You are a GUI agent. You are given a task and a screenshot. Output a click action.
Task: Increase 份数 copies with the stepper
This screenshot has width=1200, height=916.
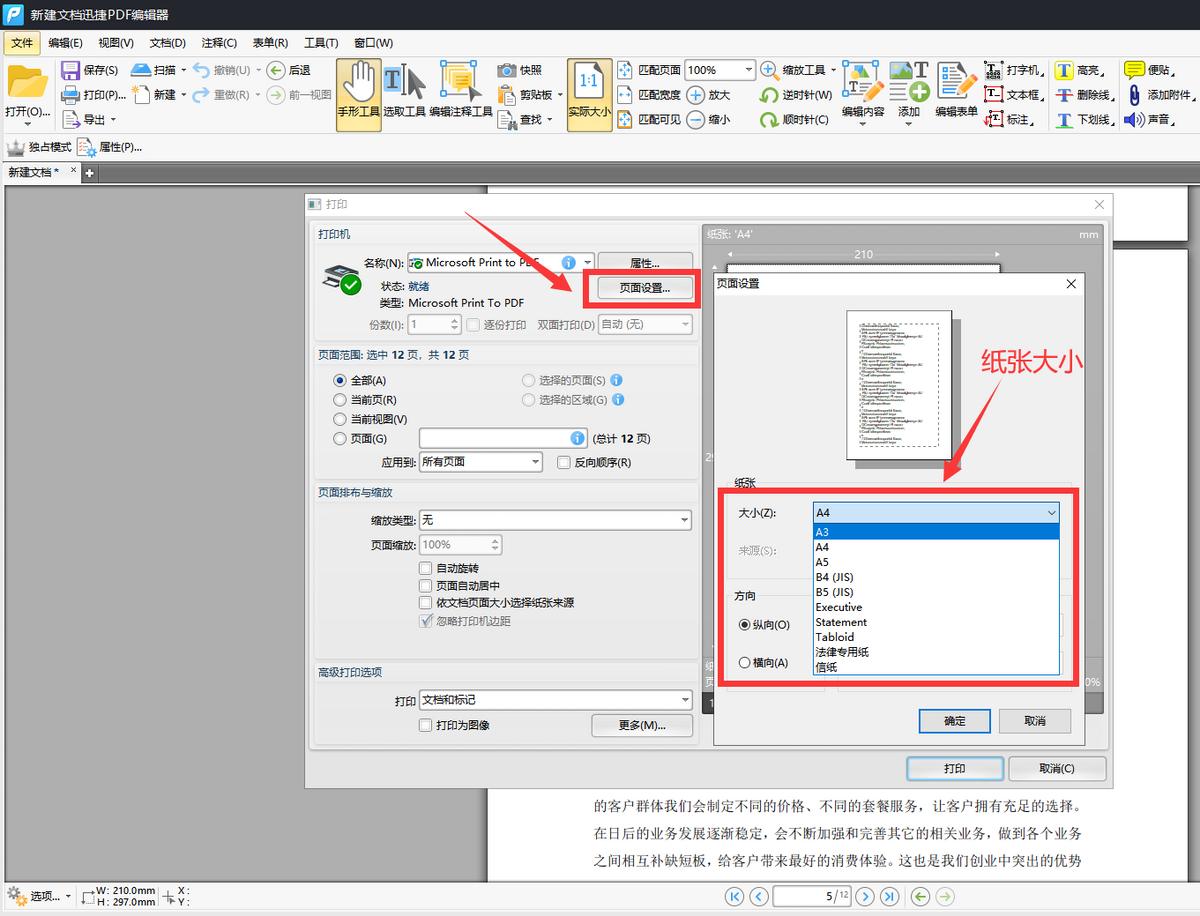click(456, 320)
